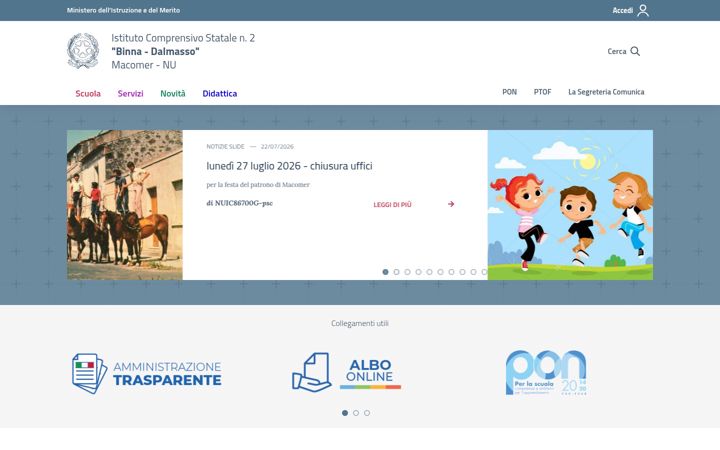This screenshot has height=450, width=720.
Task: Open the Servizi menu
Action: 130,94
